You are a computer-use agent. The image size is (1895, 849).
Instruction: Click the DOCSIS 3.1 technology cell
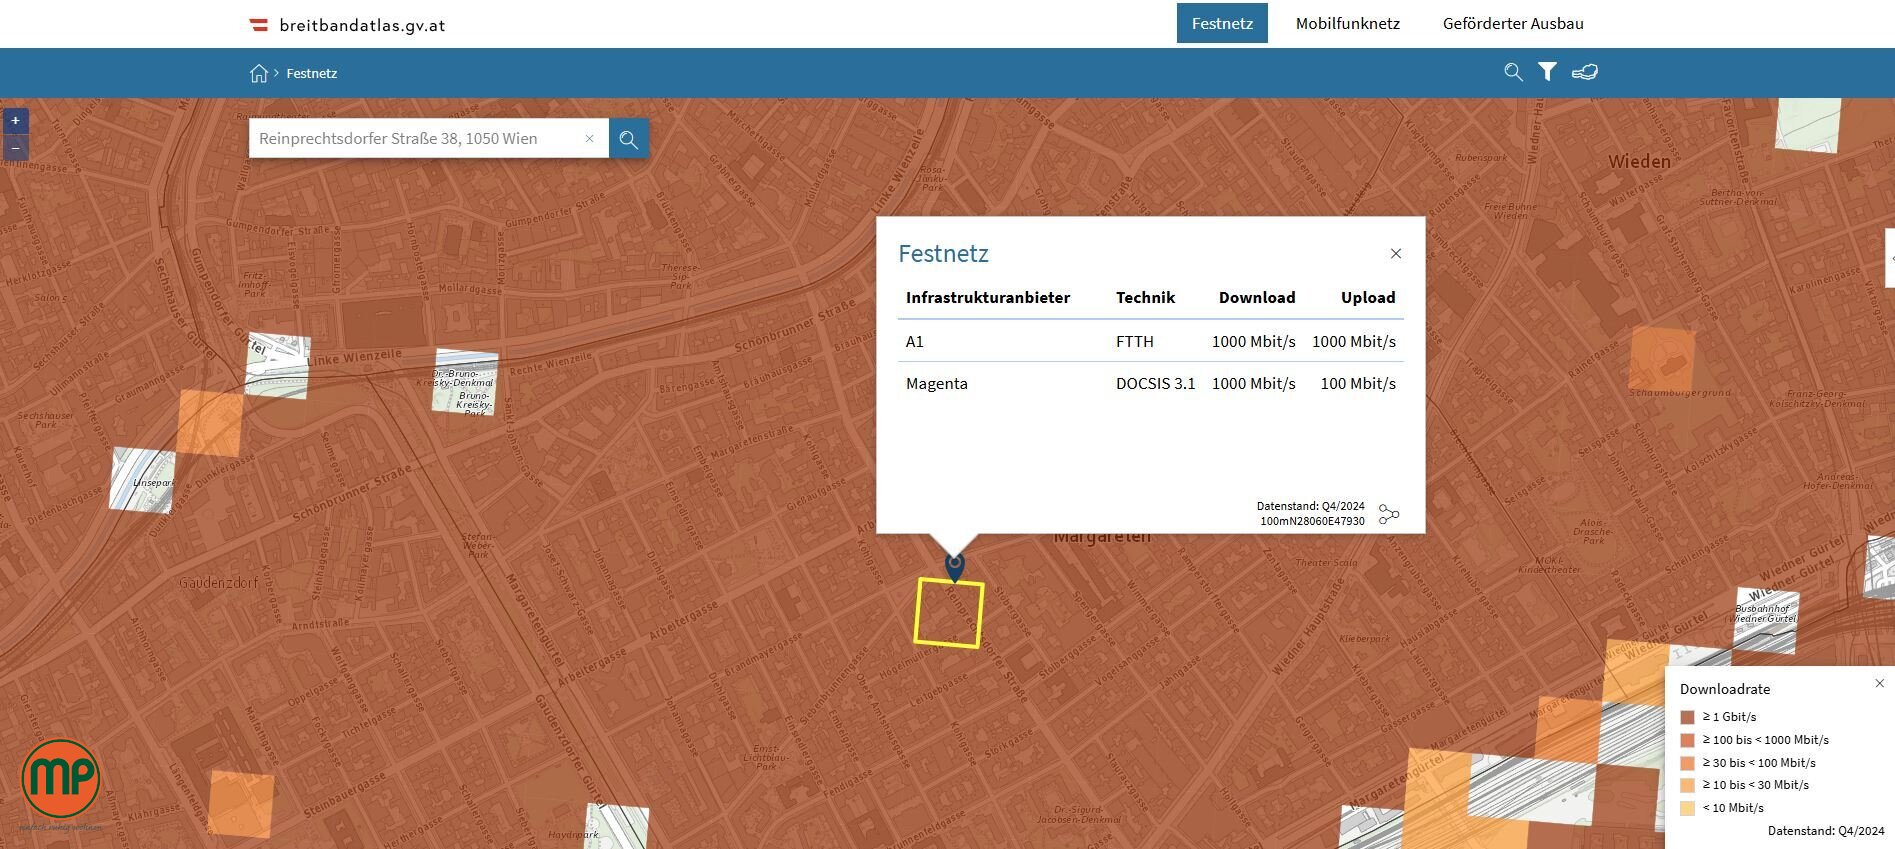1155,383
